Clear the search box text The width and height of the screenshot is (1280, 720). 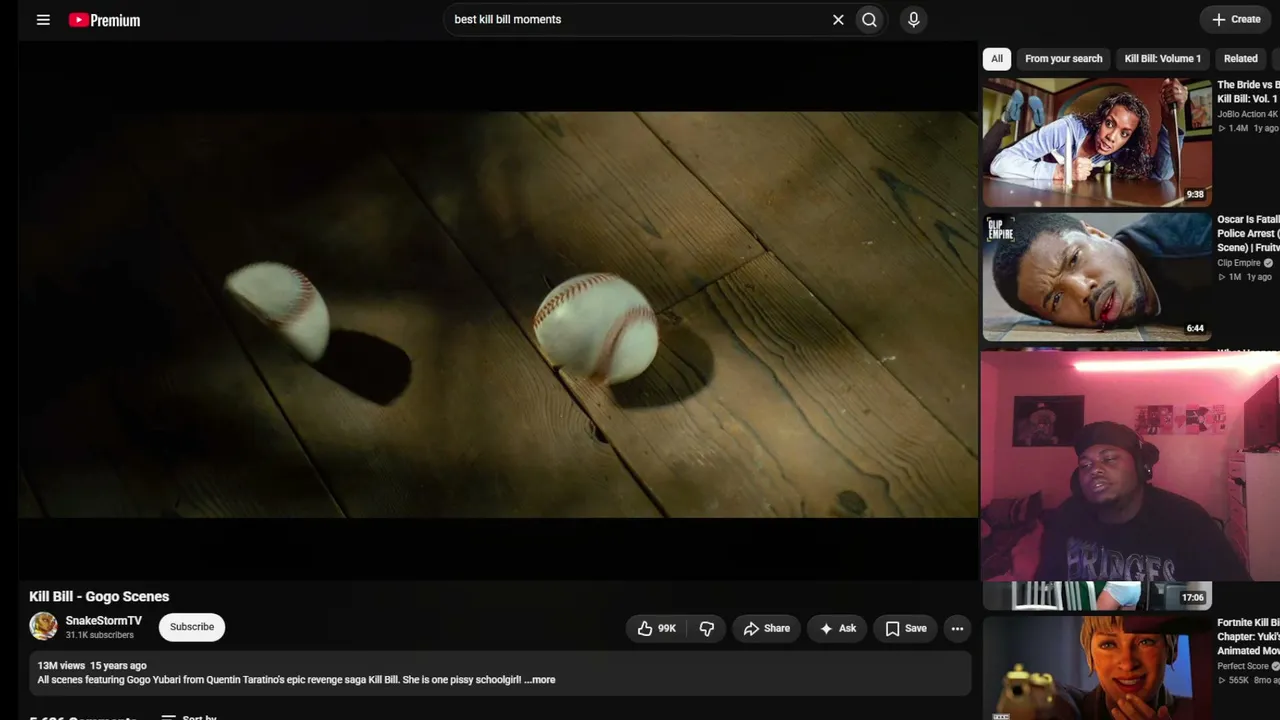click(x=838, y=19)
